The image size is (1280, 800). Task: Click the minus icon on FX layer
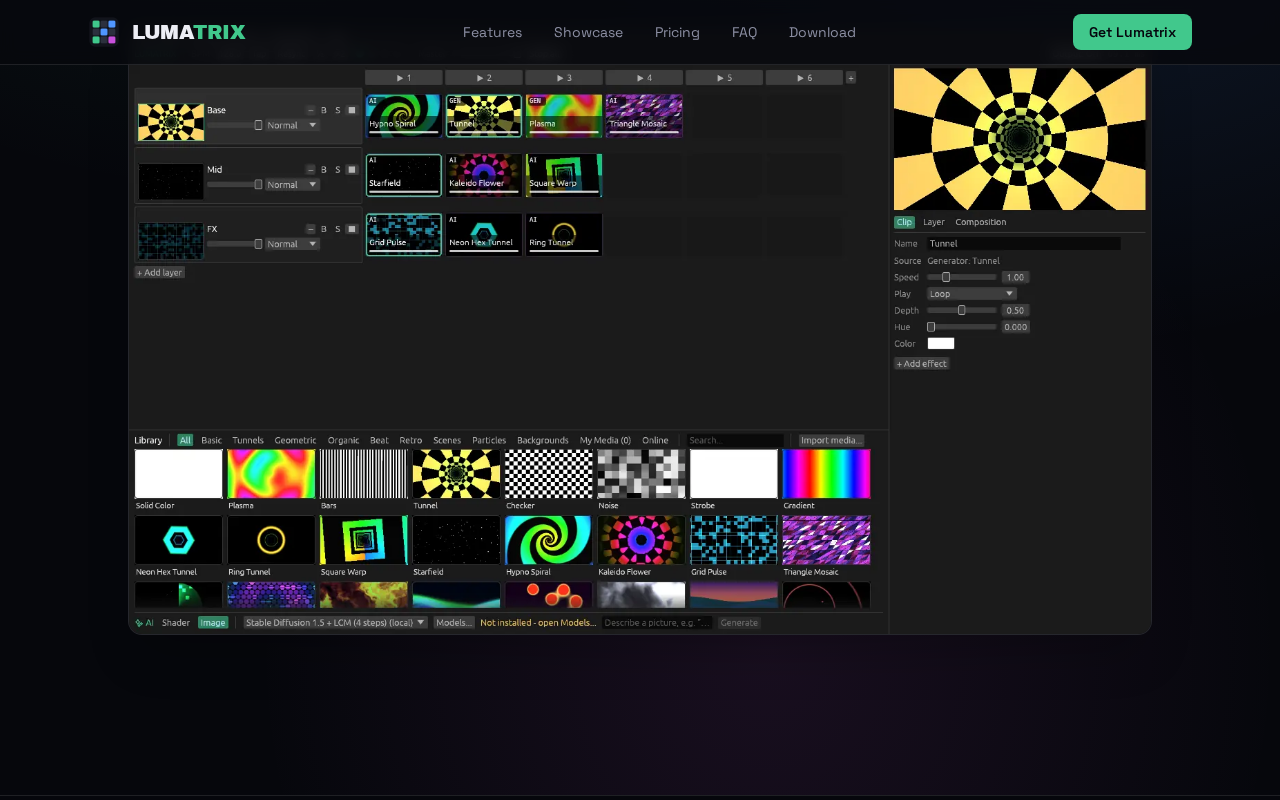311,228
